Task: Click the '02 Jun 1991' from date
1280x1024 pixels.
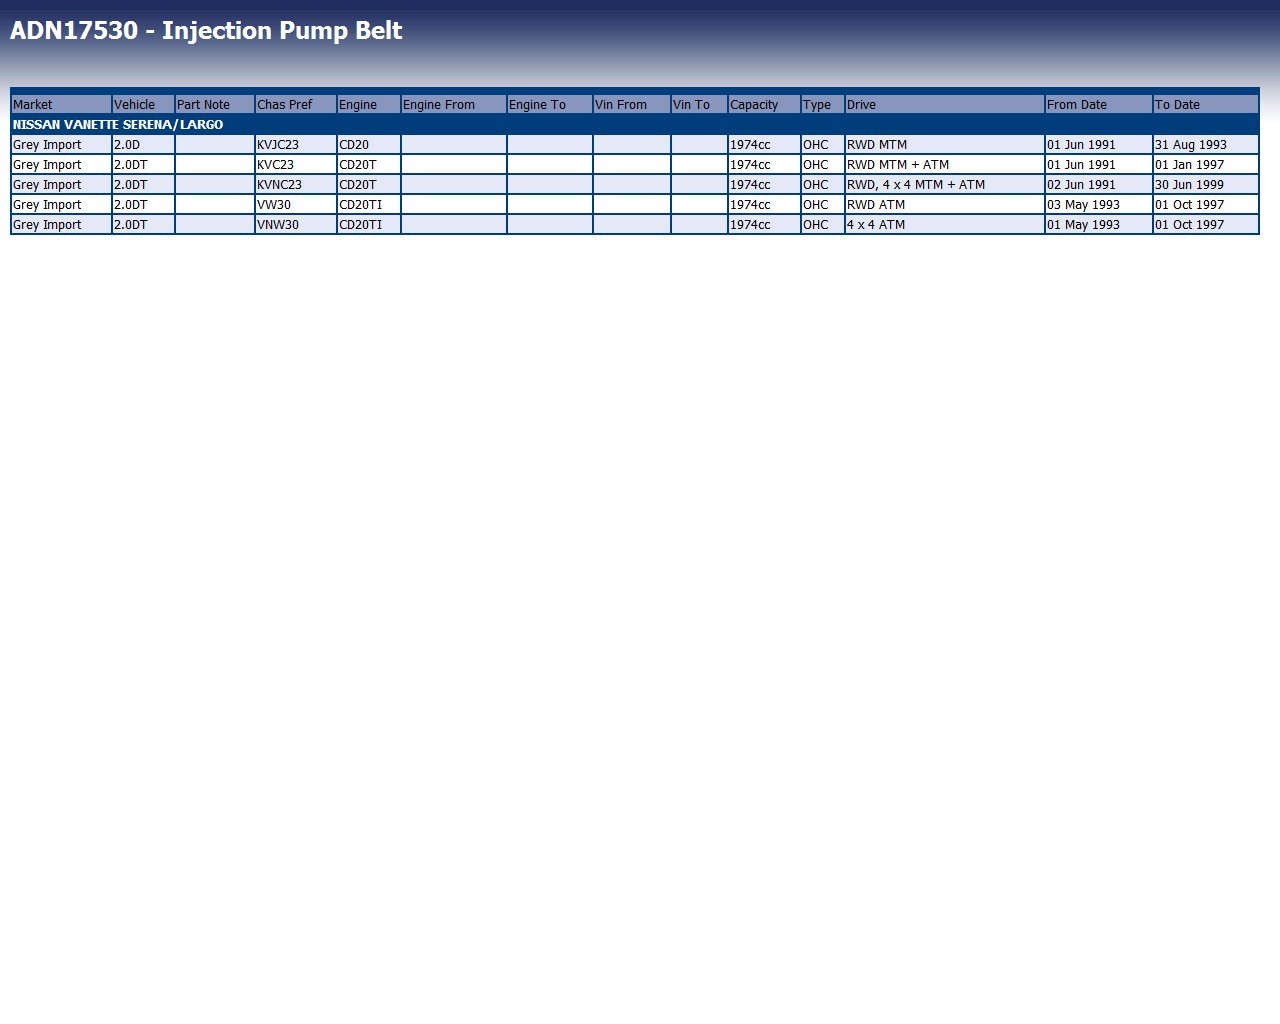Action: (x=1099, y=184)
